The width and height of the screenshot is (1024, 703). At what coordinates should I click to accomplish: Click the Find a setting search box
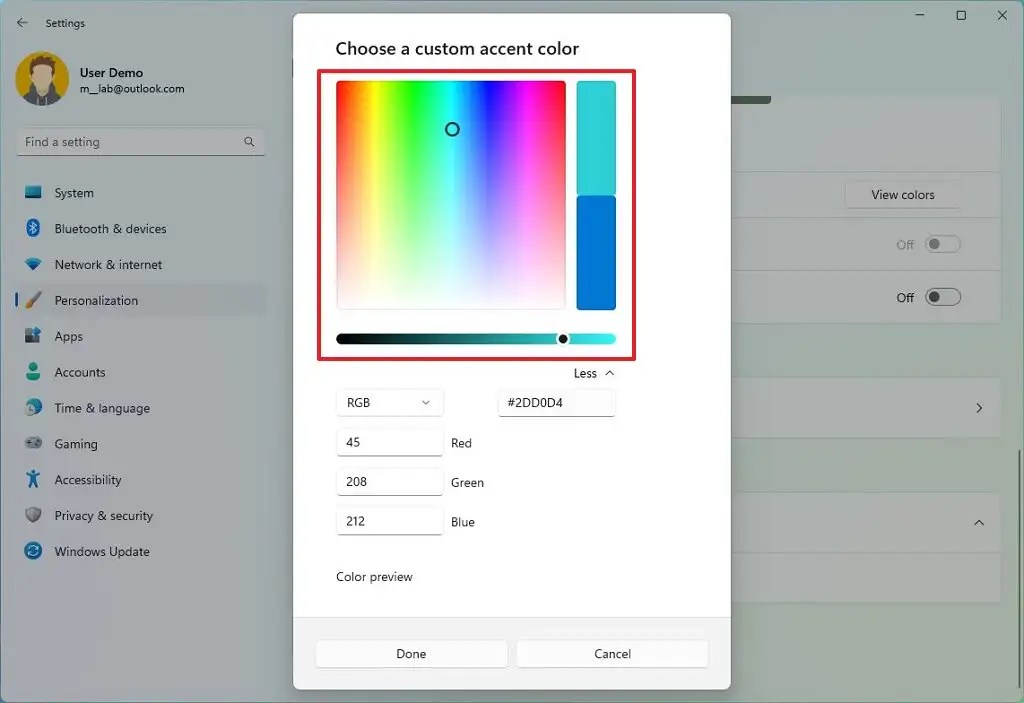(x=140, y=142)
